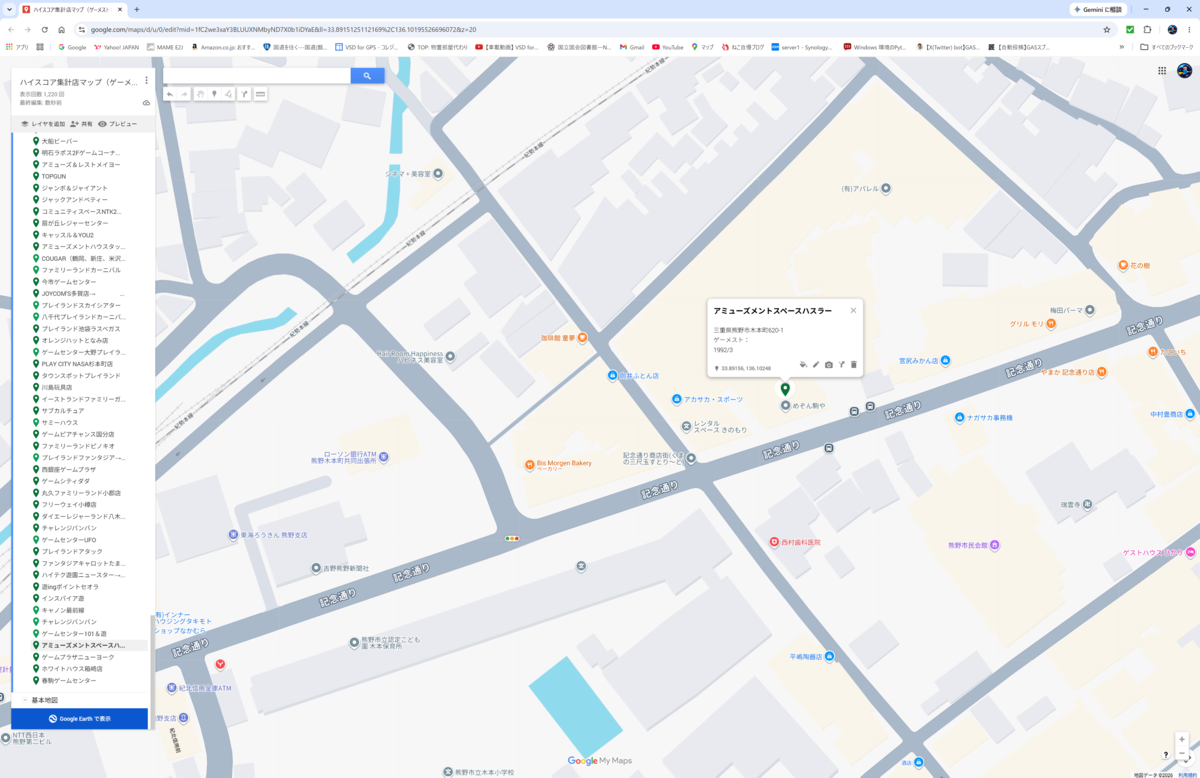Image resolution: width=1200 pixels, height=778 pixels.
Task: Click the 熊野市民会館 map pin
Action: tap(995, 545)
